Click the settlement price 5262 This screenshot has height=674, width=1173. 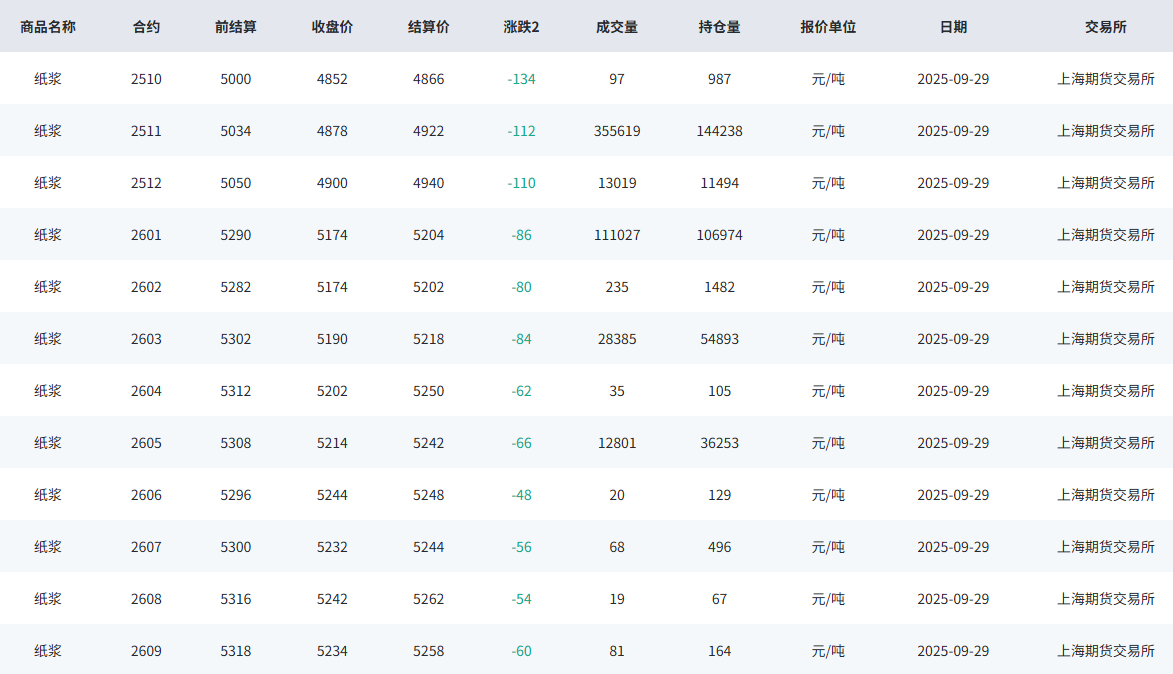[429, 599]
